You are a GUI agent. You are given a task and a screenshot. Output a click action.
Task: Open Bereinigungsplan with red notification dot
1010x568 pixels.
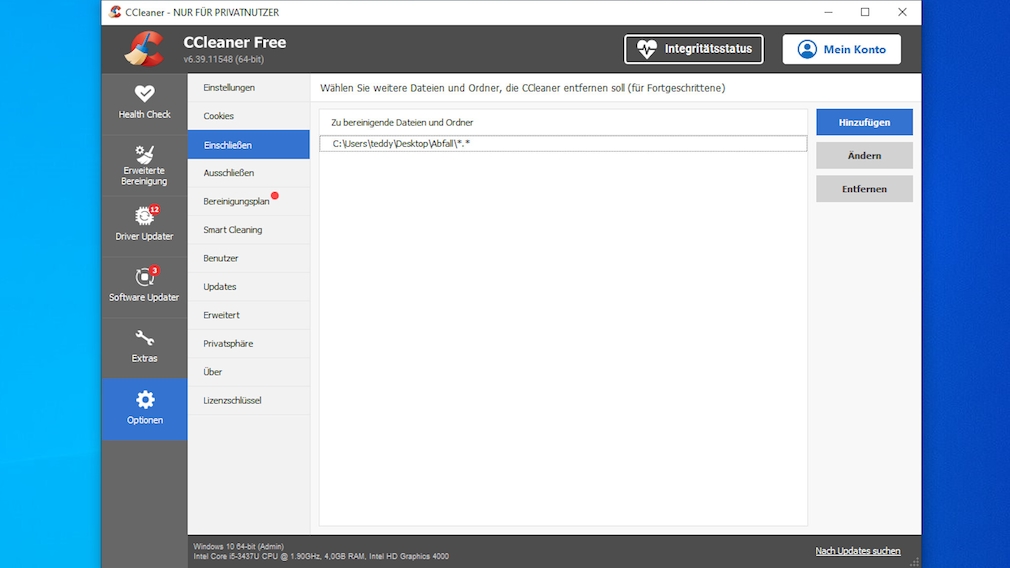click(237, 201)
